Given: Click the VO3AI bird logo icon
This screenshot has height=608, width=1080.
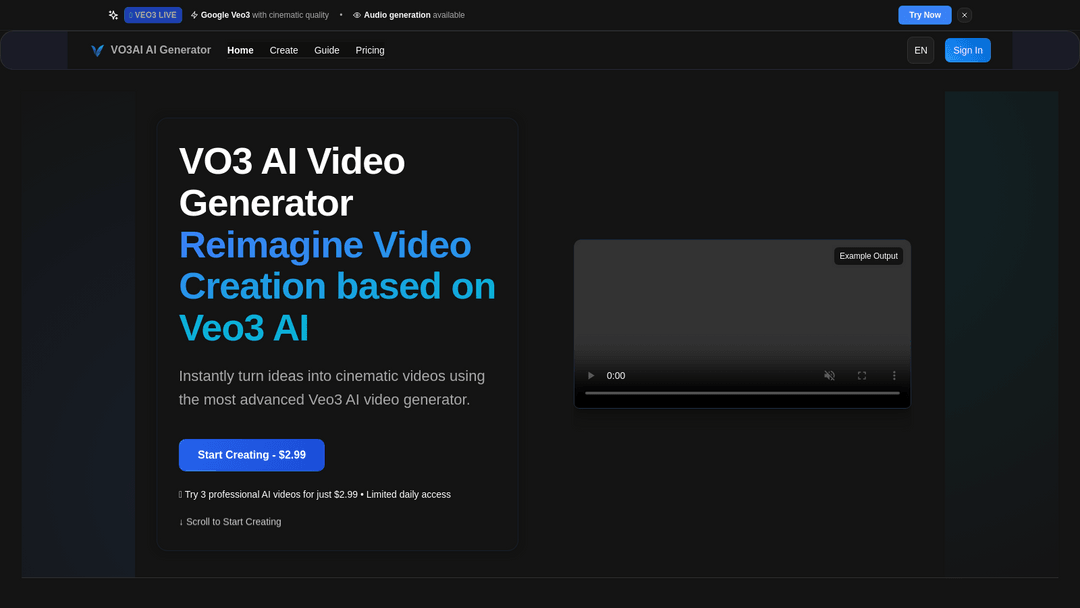Looking at the screenshot, I should pos(97,50).
